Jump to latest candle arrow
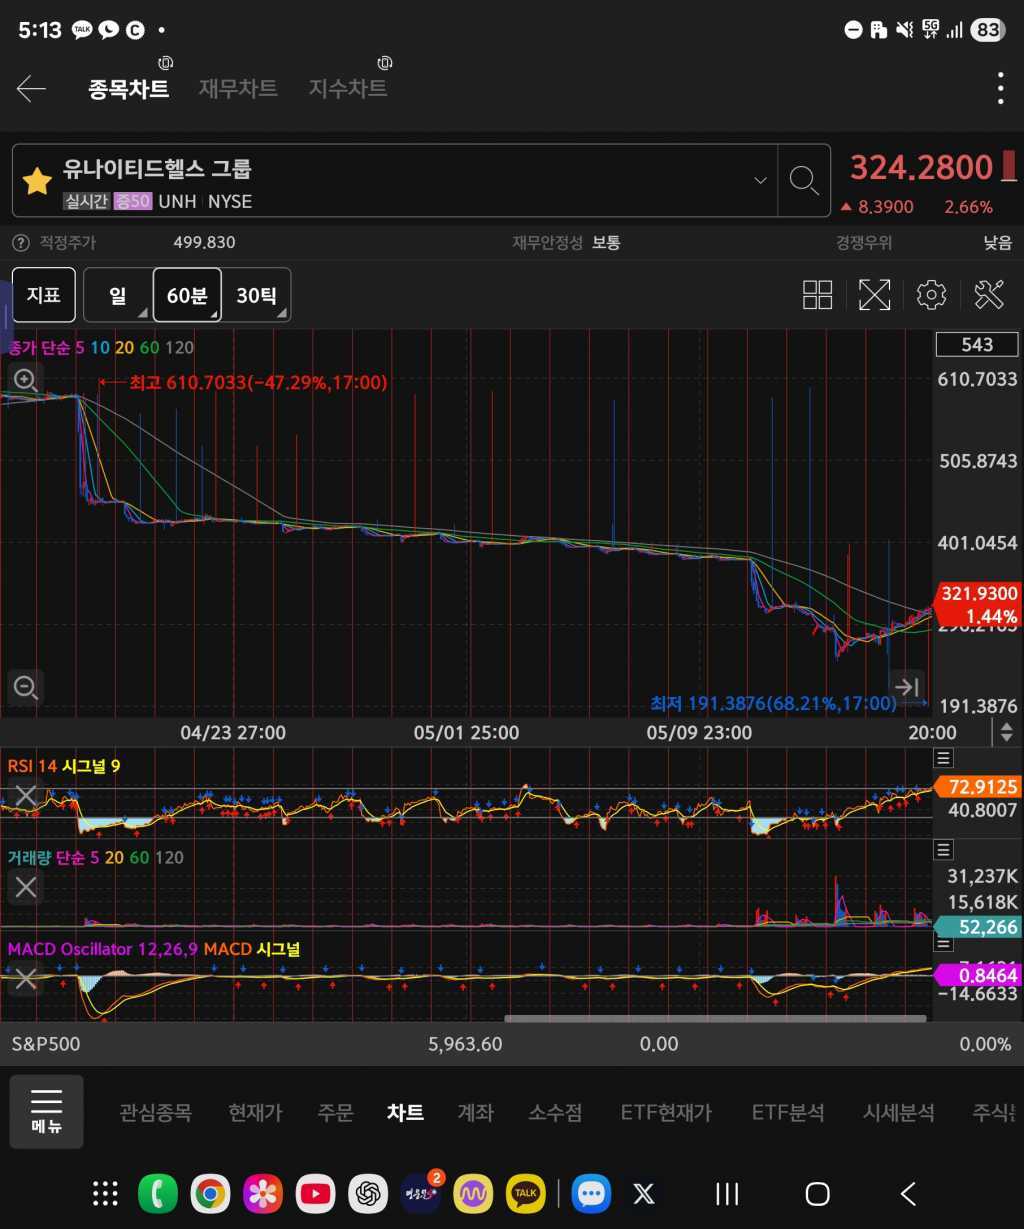 (906, 687)
